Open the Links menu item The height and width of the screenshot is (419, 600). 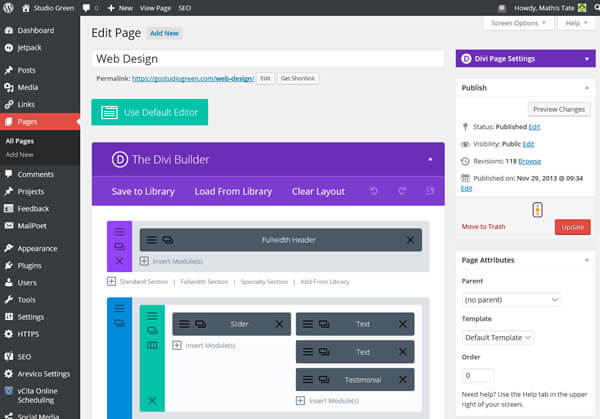tap(26, 104)
